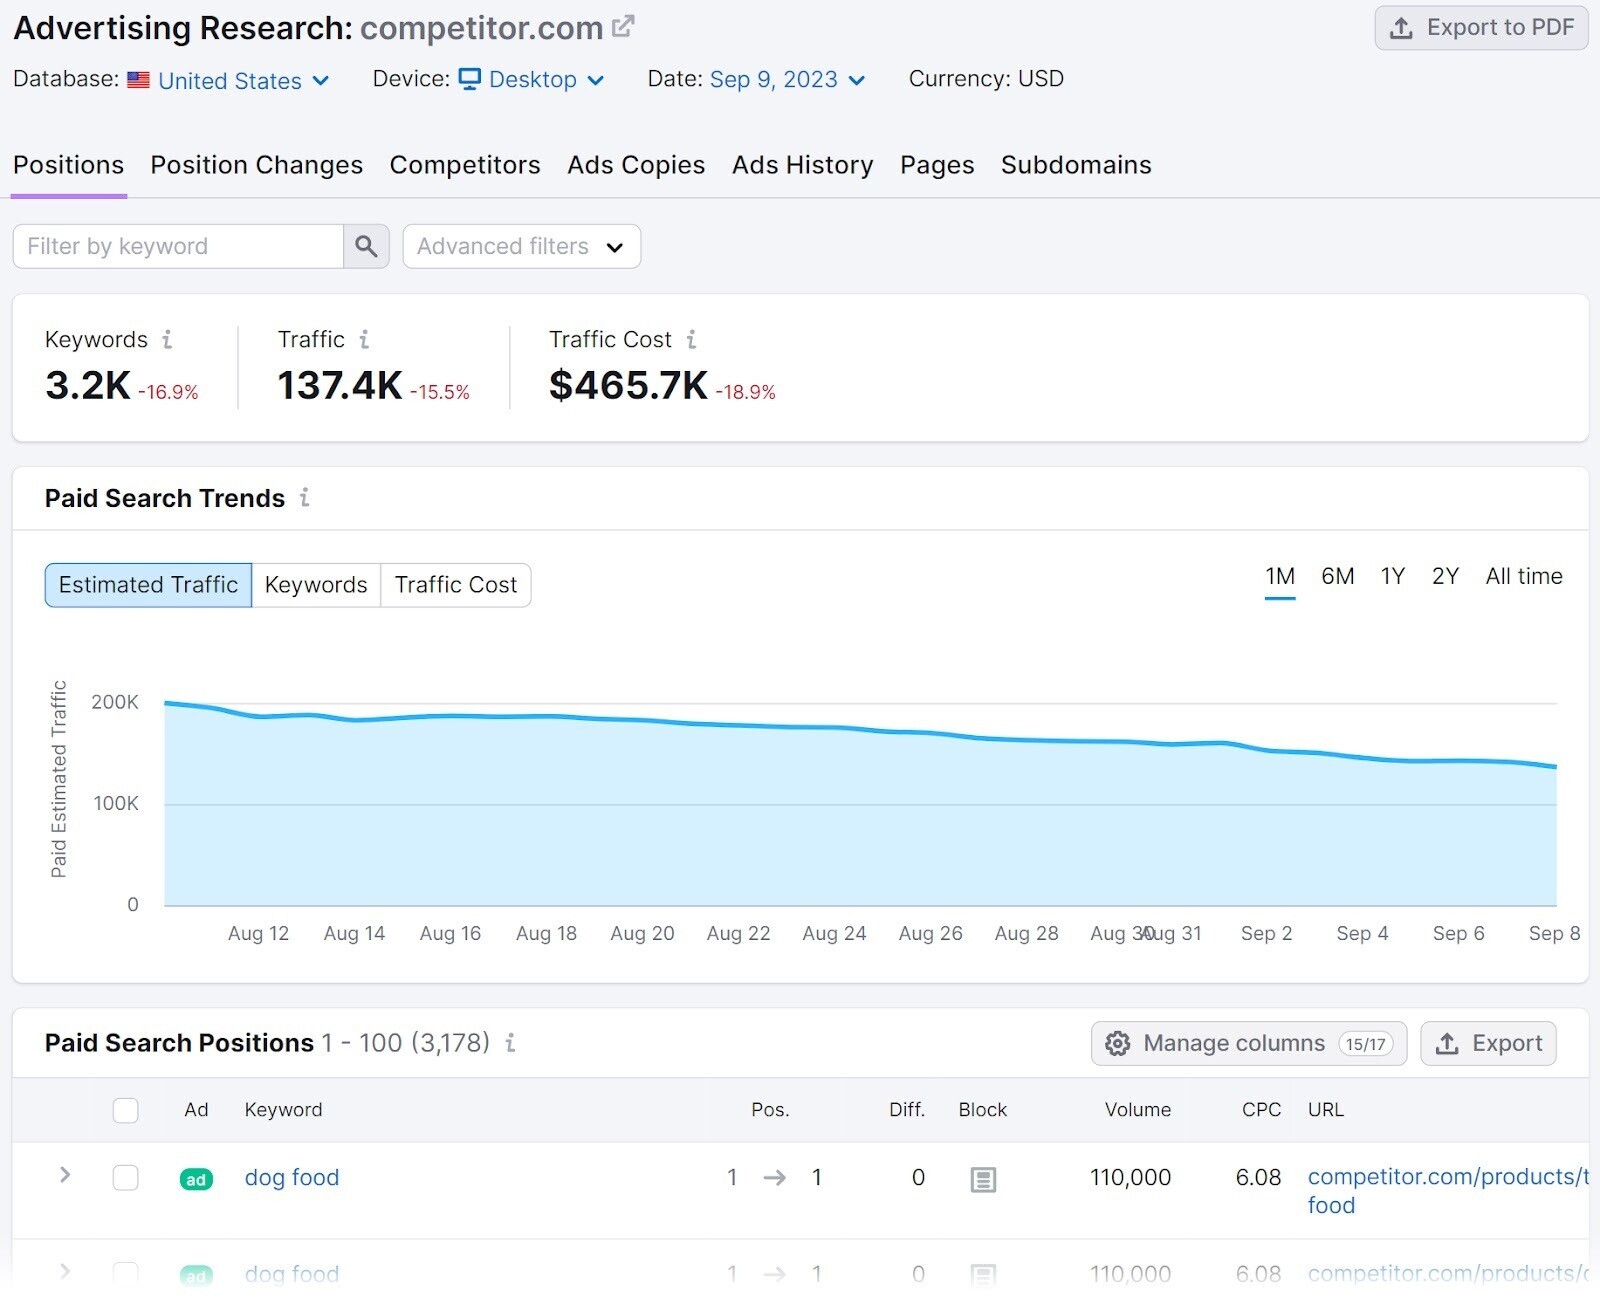Screen dimensions: 1600x1304
Task: Click the Export upload icon above the positions table
Action: click(x=1447, y=1043)
